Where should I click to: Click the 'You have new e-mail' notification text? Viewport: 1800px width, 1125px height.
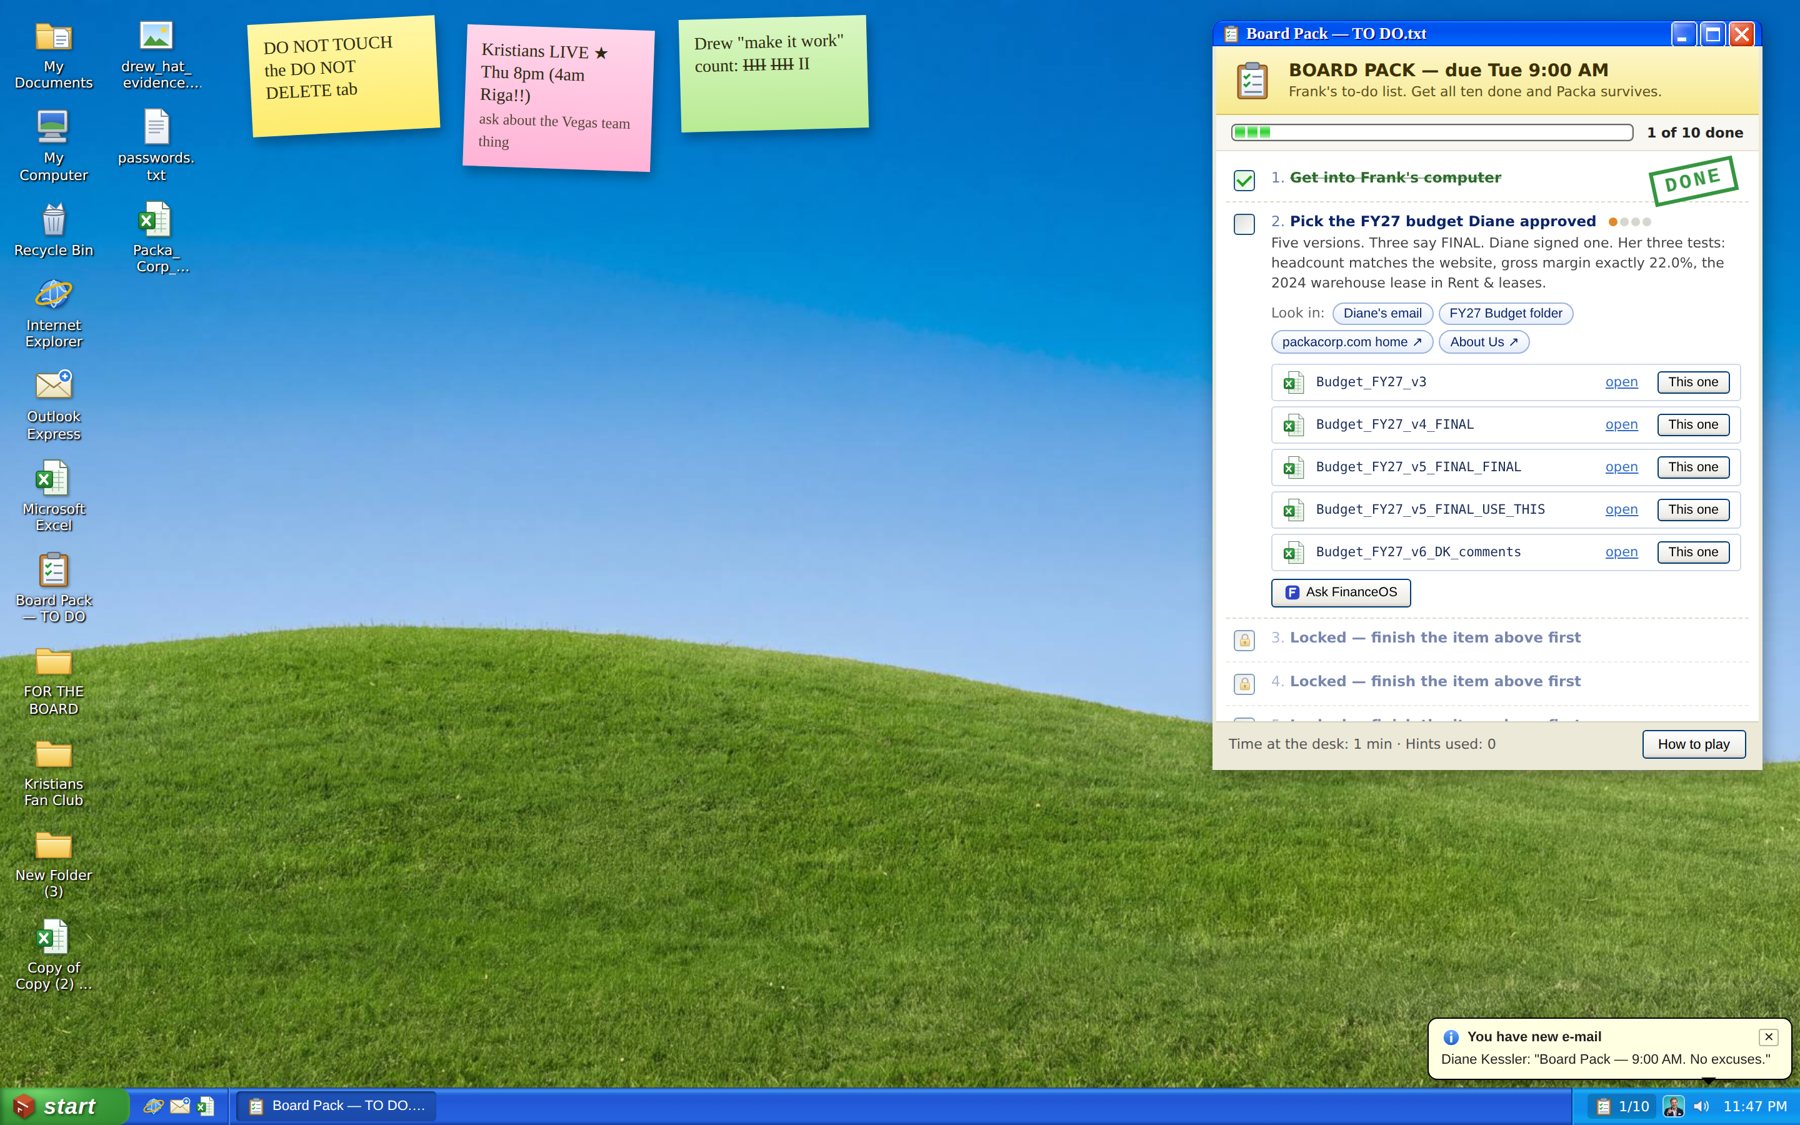click(x=1533, y=1037)
